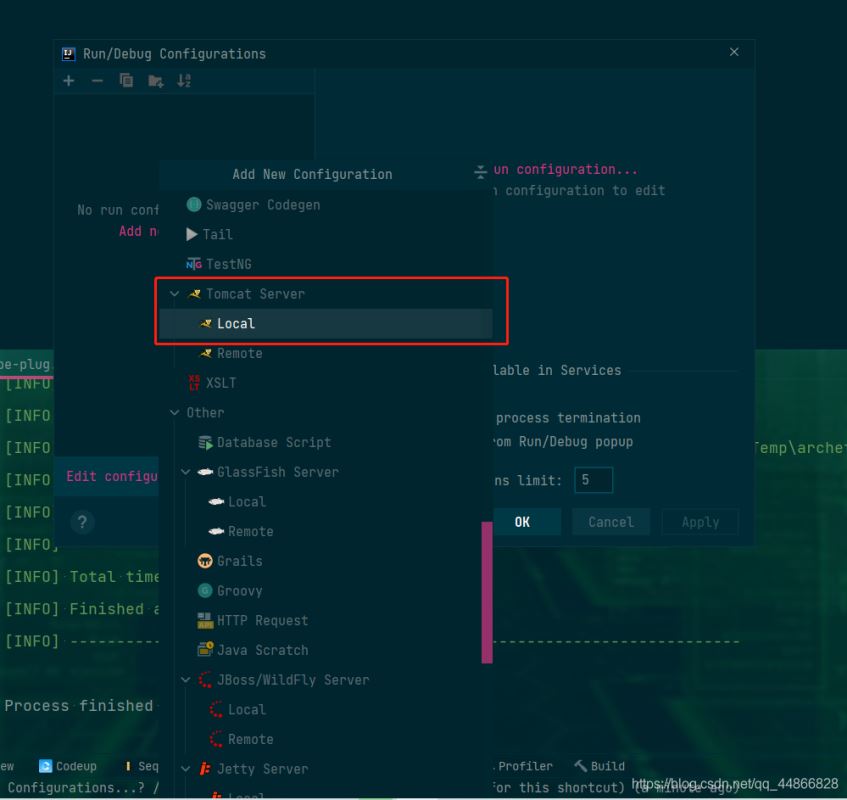Click the OK button

coord(527,522)
